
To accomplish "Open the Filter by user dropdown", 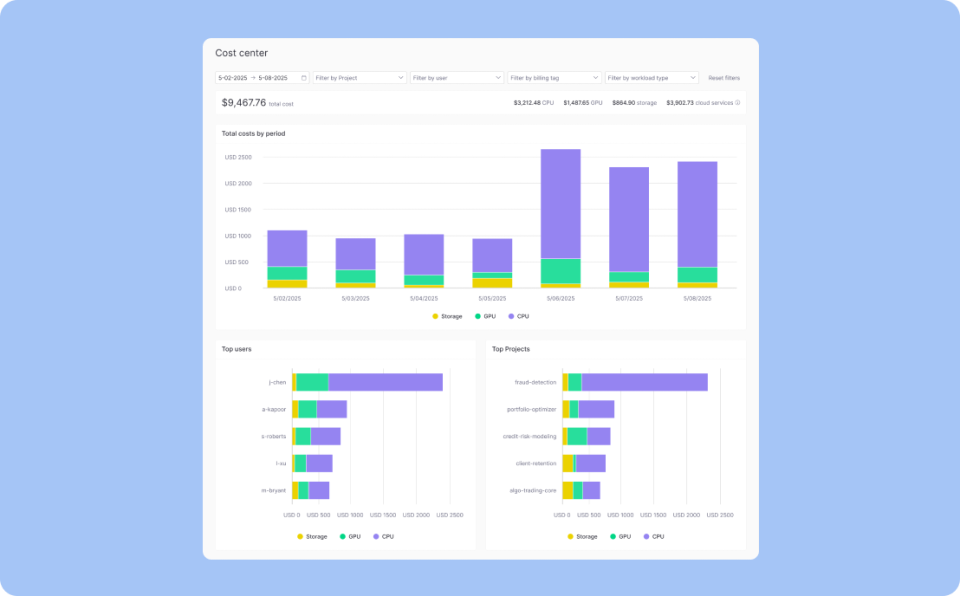I will [x=457, y=76].
